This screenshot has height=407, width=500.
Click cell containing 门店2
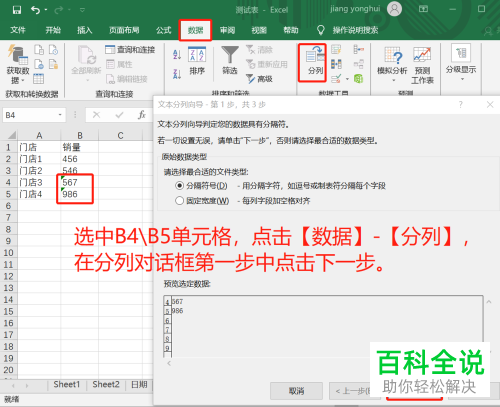39,170
